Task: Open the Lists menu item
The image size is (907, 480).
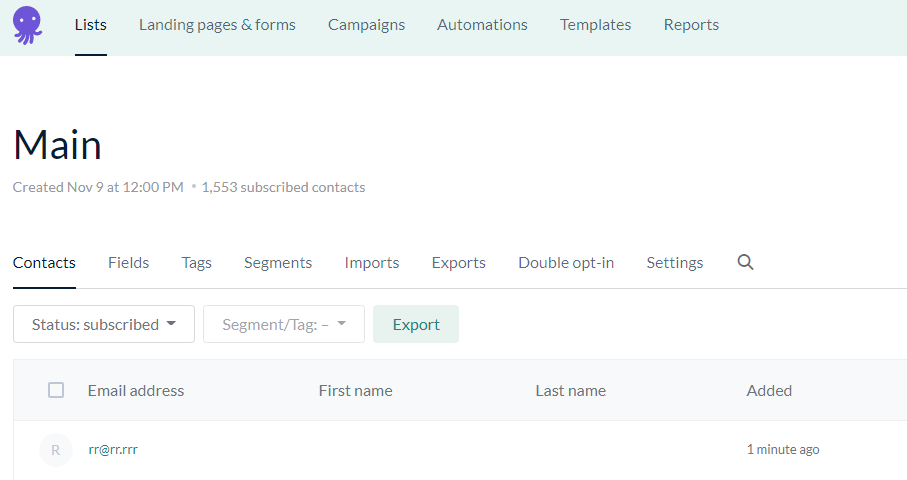Action: pos(90,25)
